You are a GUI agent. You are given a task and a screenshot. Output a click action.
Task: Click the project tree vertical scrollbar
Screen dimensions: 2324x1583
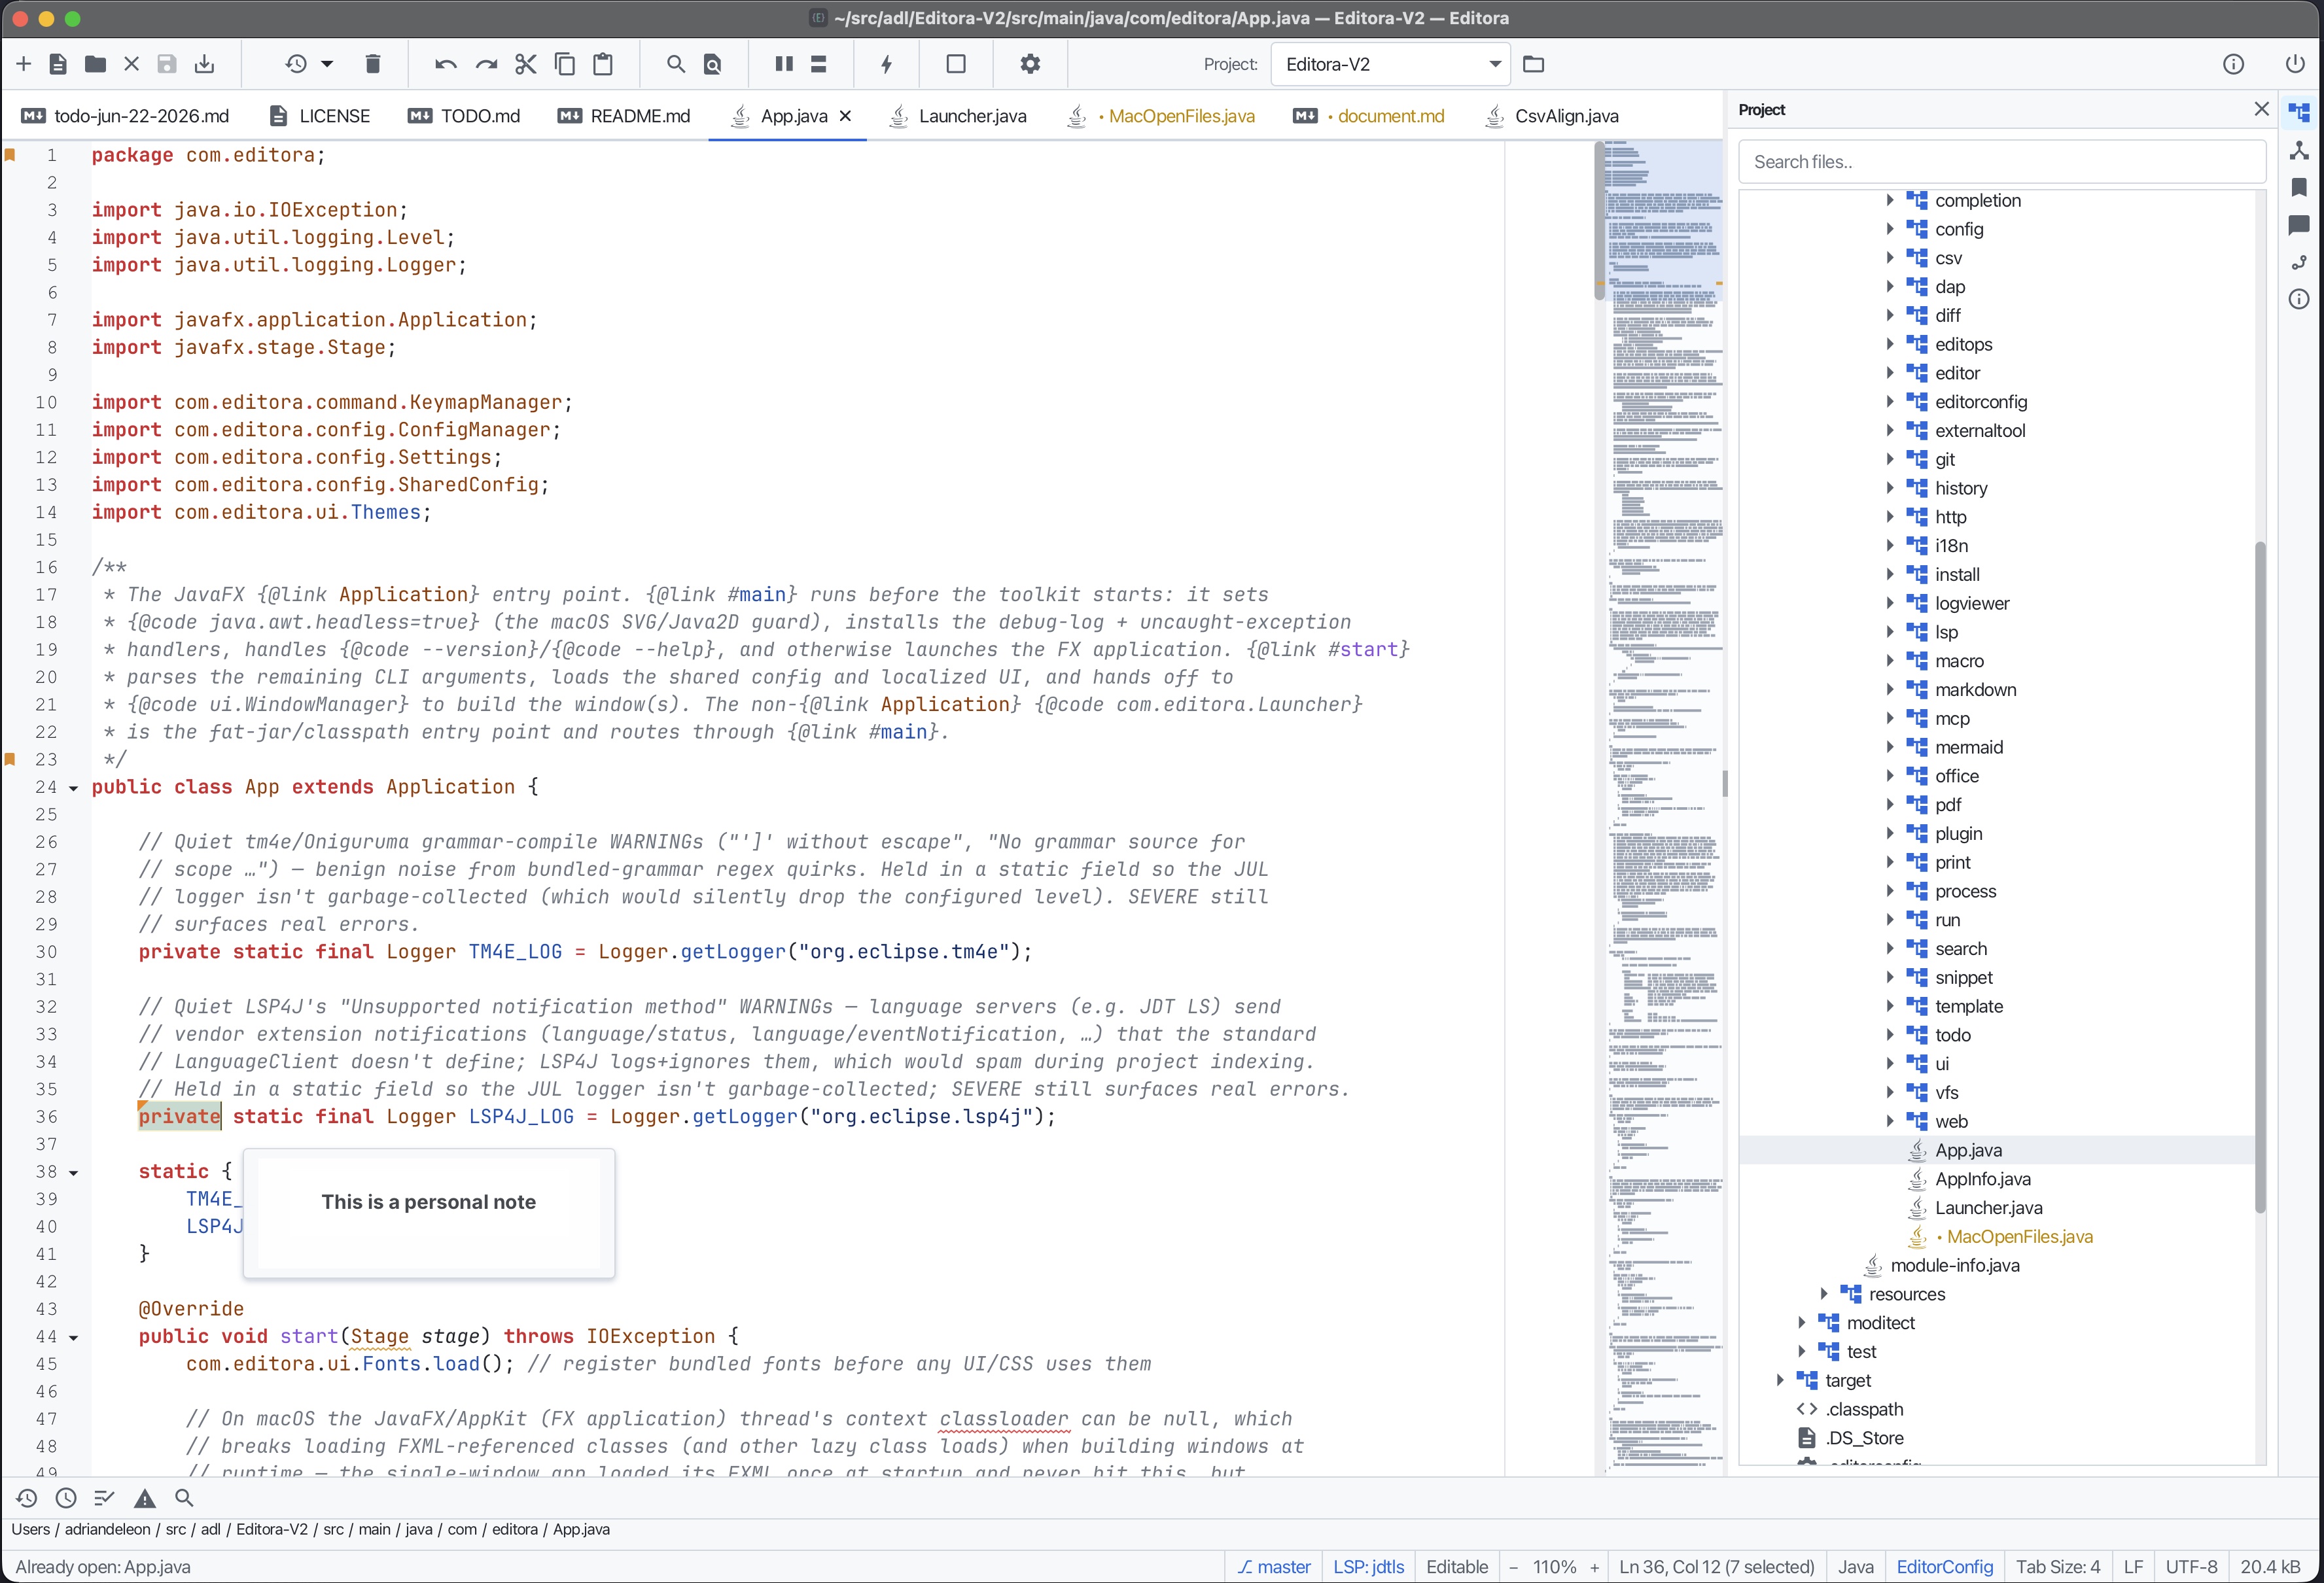point(2259,877)
